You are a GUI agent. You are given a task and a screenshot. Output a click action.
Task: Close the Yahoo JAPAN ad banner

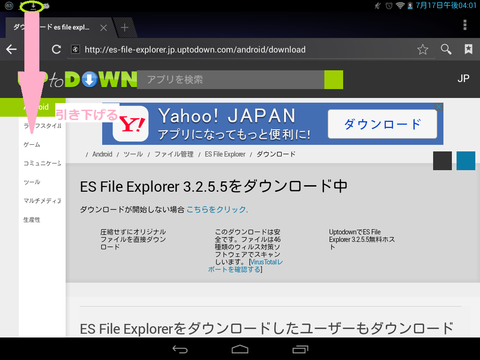click(x=439, y=107)
